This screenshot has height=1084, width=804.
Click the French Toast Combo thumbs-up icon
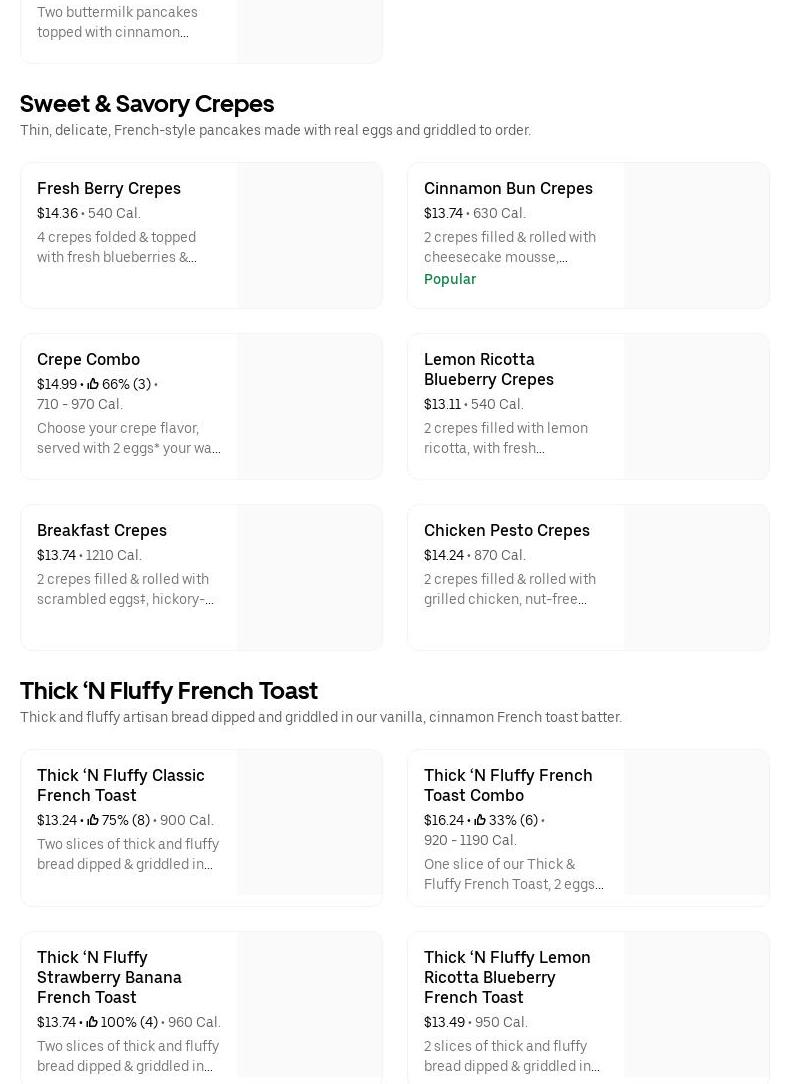click(480, 820)
